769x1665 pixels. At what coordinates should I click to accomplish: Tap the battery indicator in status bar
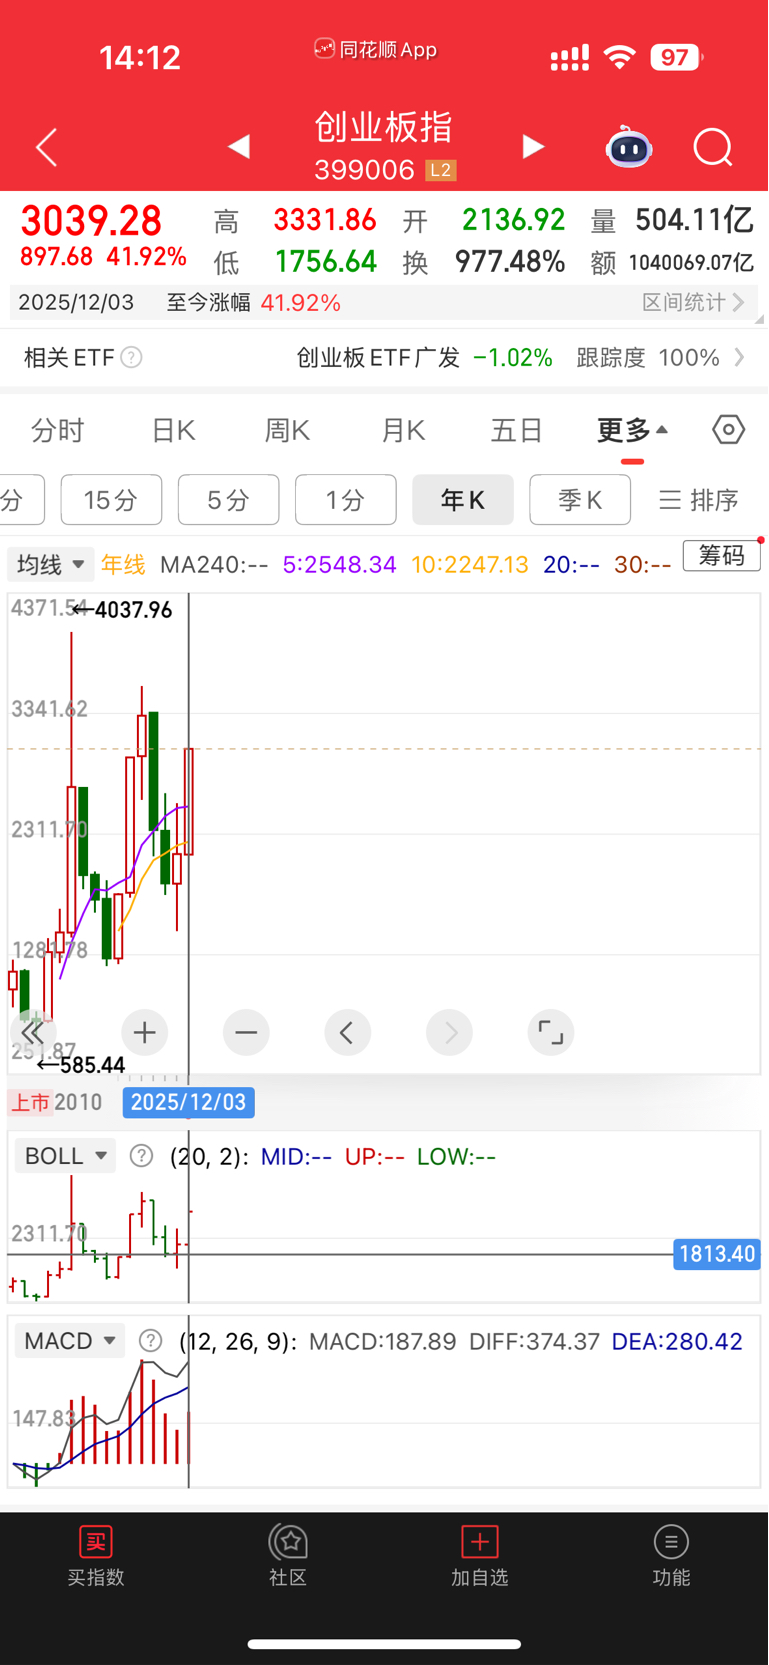pyautogui.click(x=677, y=57)
